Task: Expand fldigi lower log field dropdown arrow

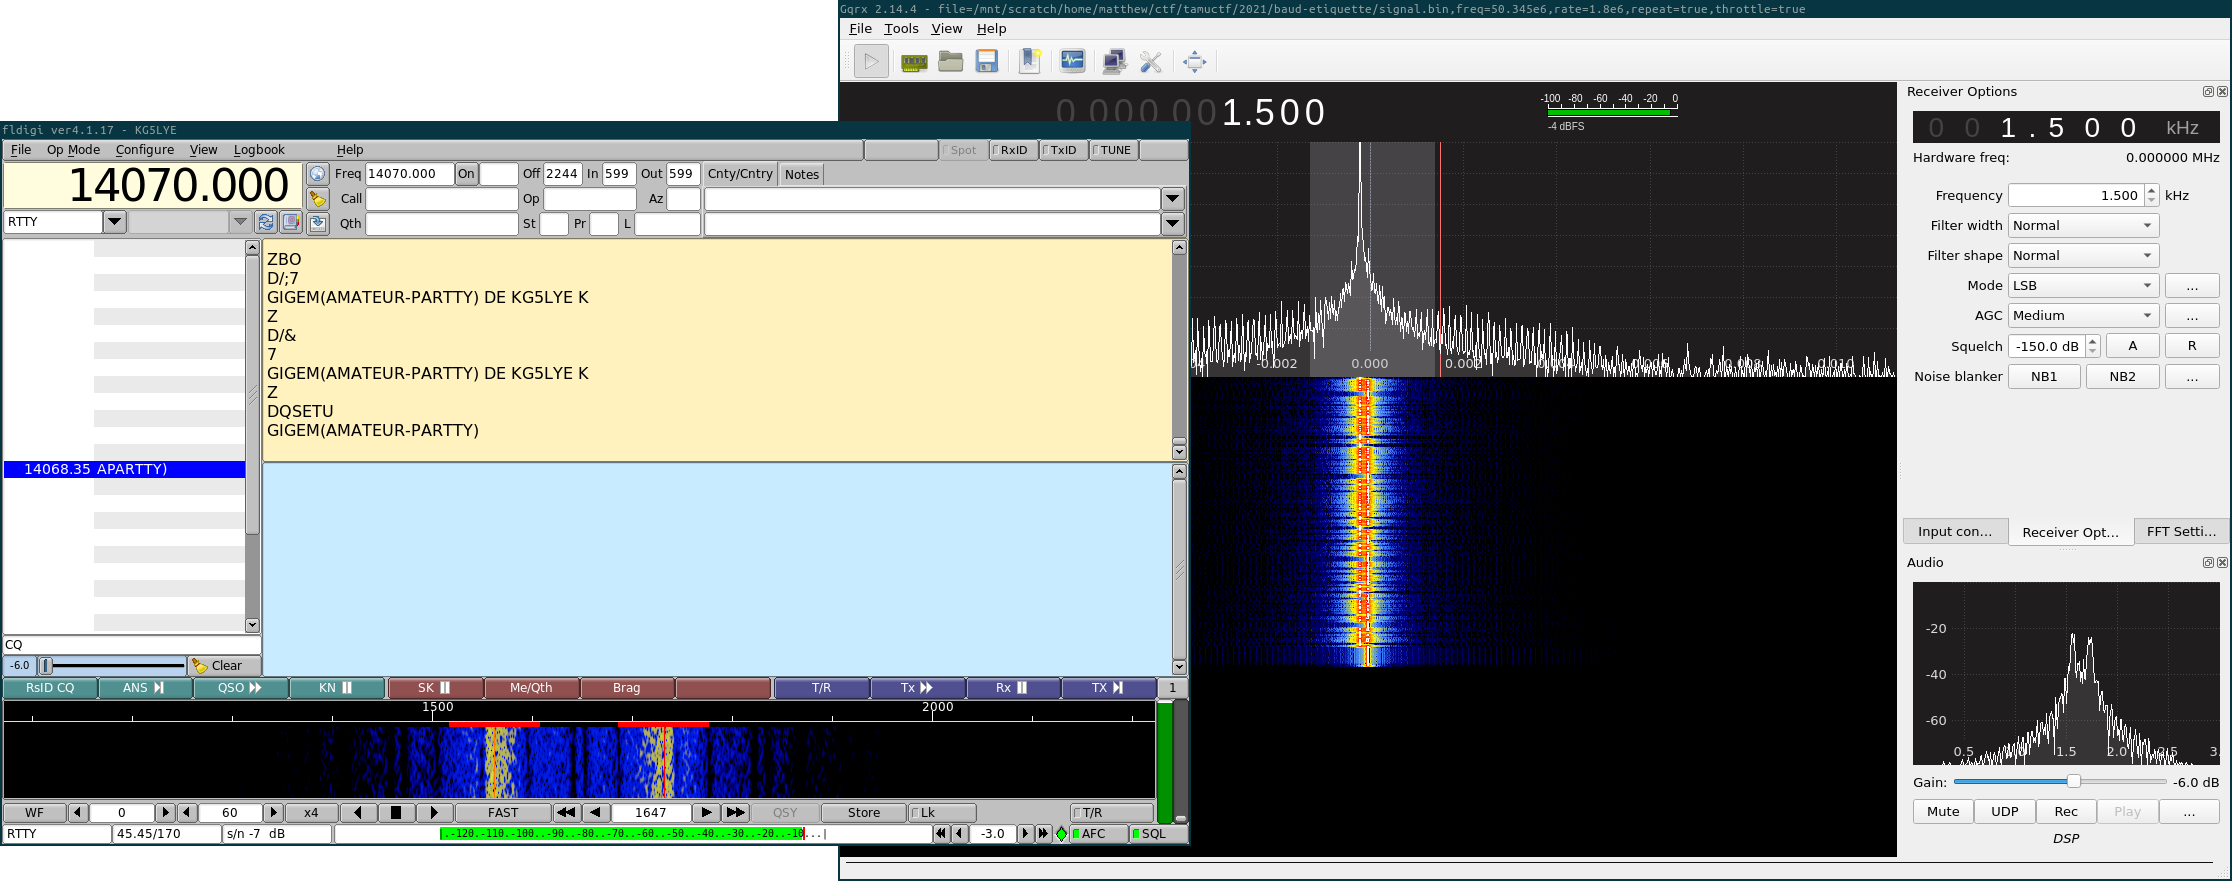Action: (1173, 224)
